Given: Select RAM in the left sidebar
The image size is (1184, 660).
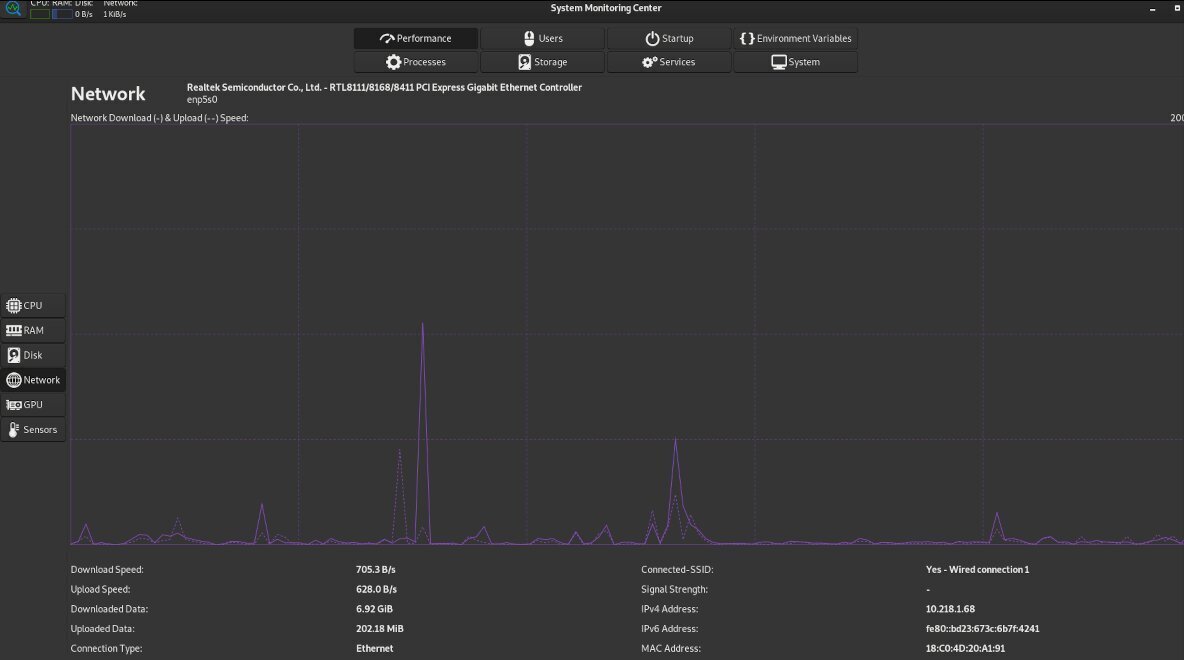Looking at the screenshot, I should [x=33, y=330].
